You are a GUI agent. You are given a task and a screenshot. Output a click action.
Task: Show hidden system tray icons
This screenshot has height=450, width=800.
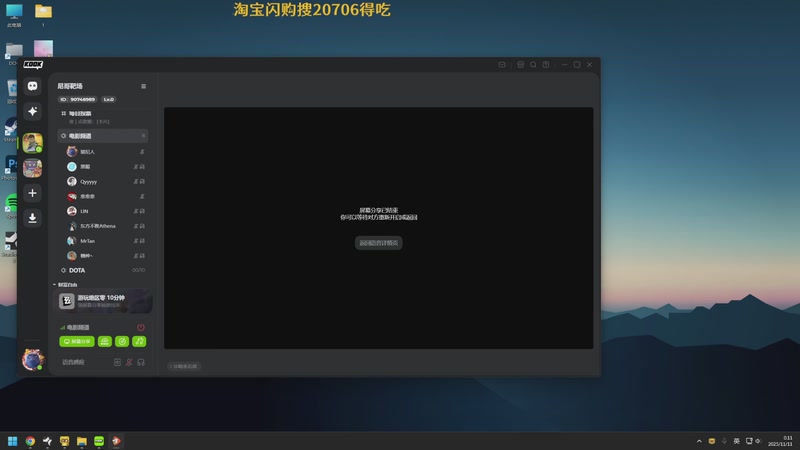[699, 441]
